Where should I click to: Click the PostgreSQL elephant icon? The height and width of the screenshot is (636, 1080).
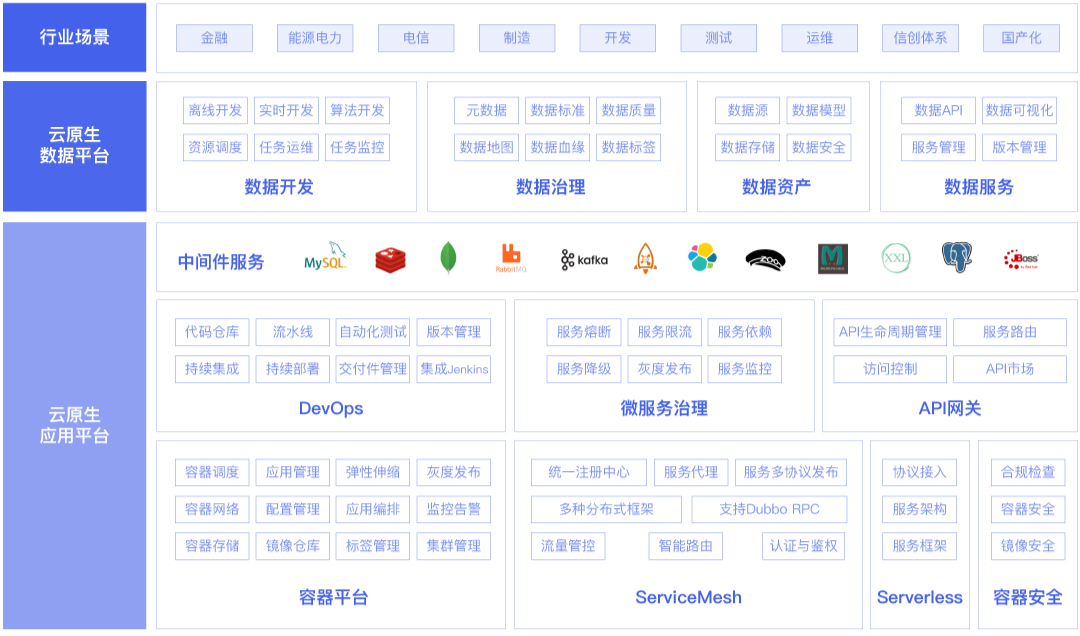coord(957,257)
